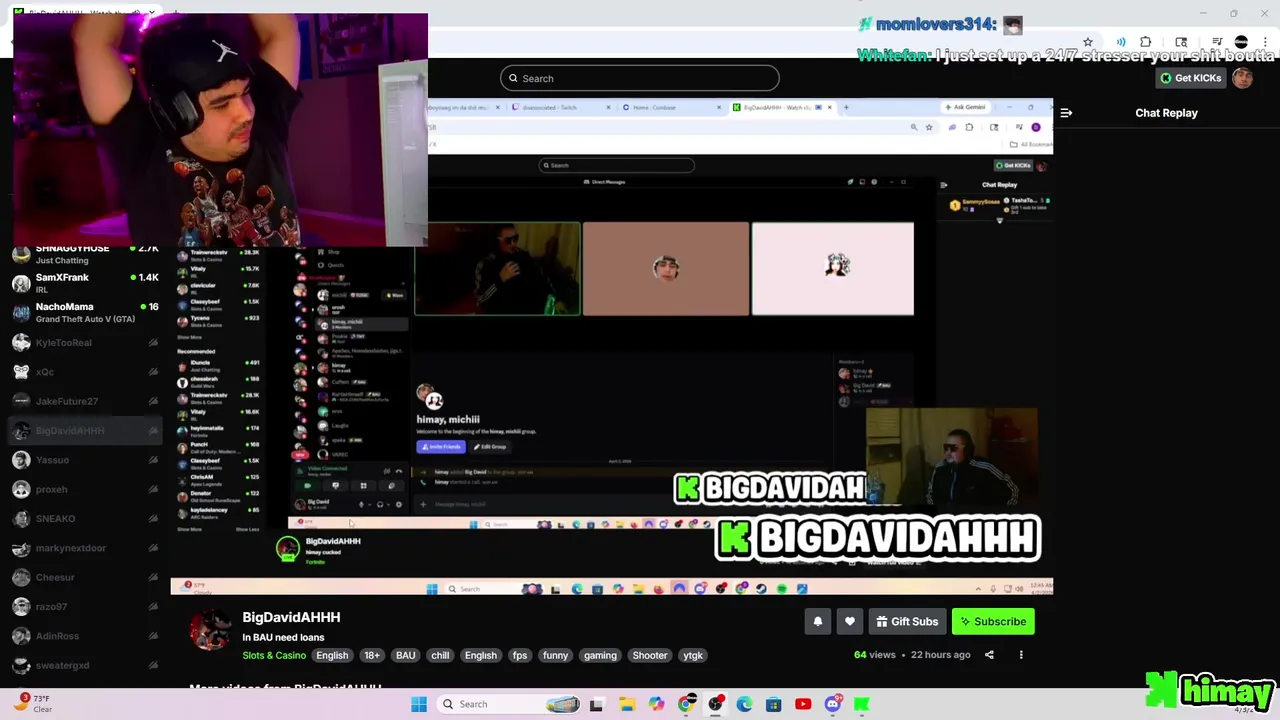The width and height of the screenshot is (1280, 720).
Task: Click the green Subscribe button
Action: [993, 622]
